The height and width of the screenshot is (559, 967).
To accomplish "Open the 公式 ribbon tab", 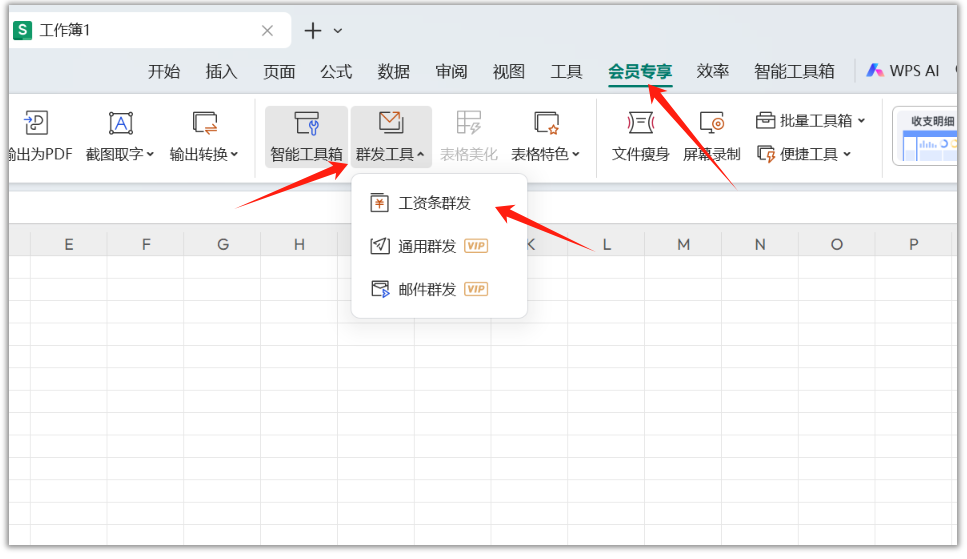I will [x=336, y=72].
